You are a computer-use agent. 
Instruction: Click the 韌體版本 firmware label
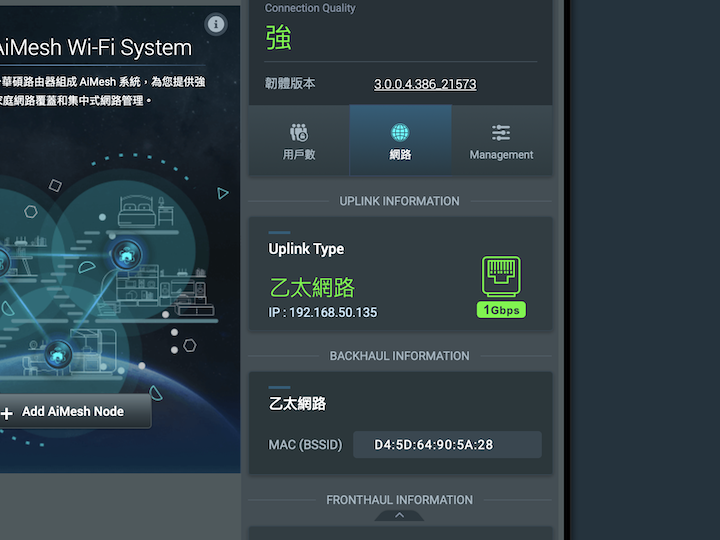(x=290, y=83)
